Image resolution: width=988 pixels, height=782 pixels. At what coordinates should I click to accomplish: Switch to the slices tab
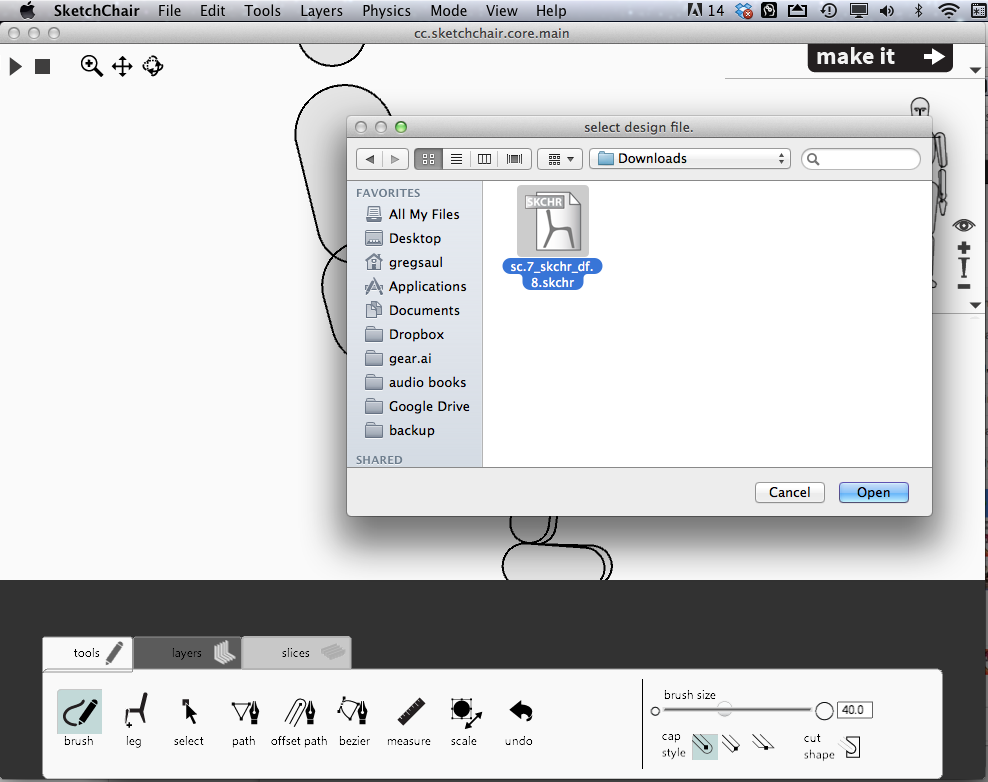pos(297,653)
